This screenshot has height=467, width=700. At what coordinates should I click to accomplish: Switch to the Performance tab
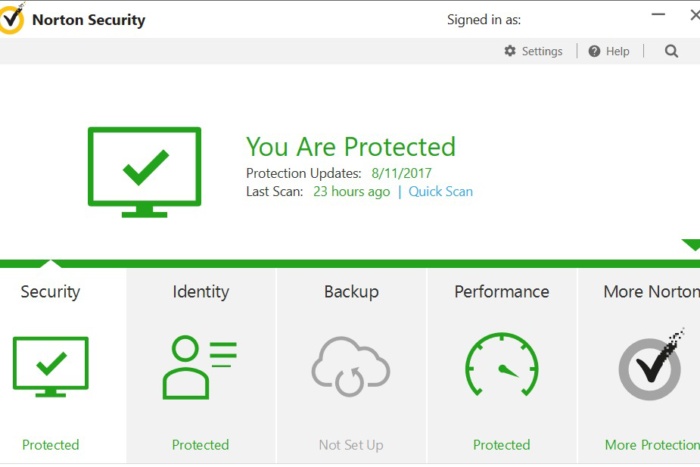502,292
